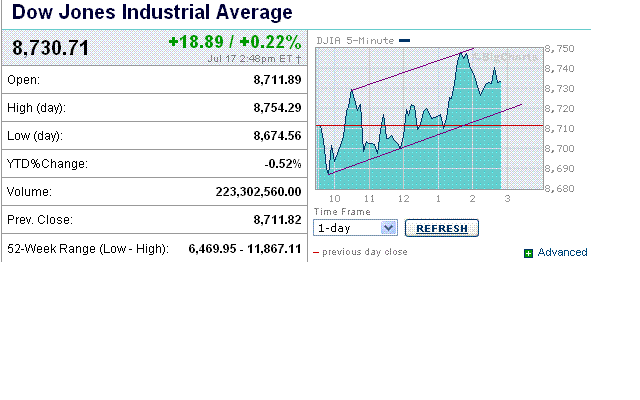640x400 pixels.
Task: Click the YTD%Change value -0.52%
Action: click(282, 164)
